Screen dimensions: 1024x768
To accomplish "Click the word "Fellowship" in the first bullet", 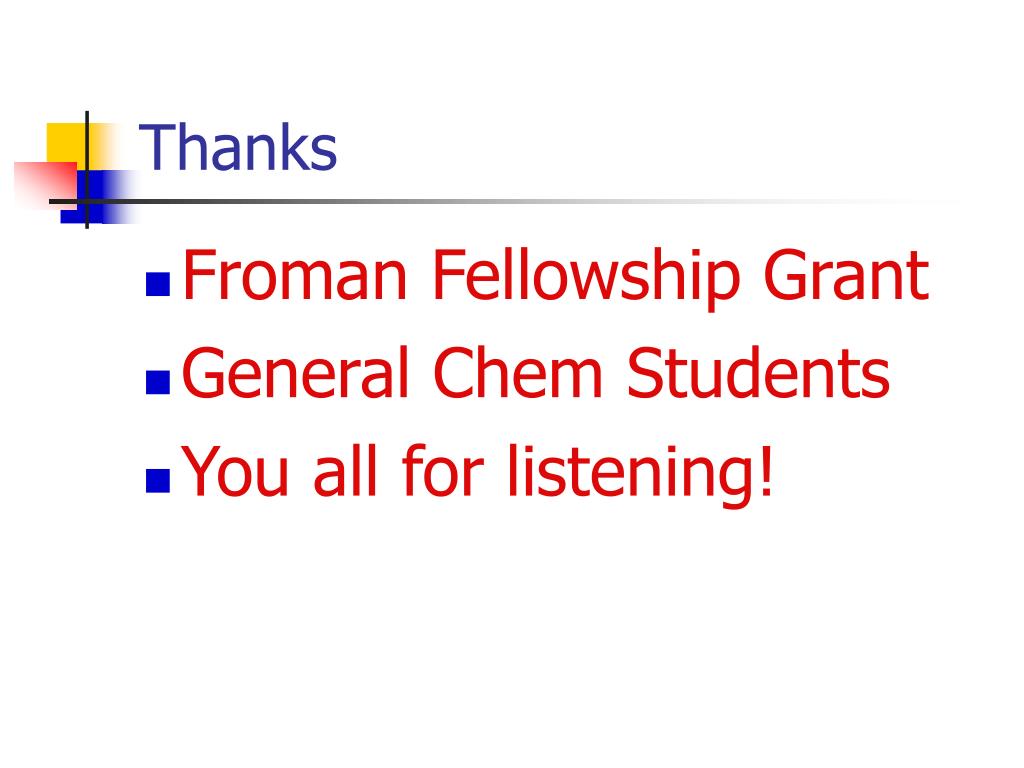I will [x=586, y=277].
